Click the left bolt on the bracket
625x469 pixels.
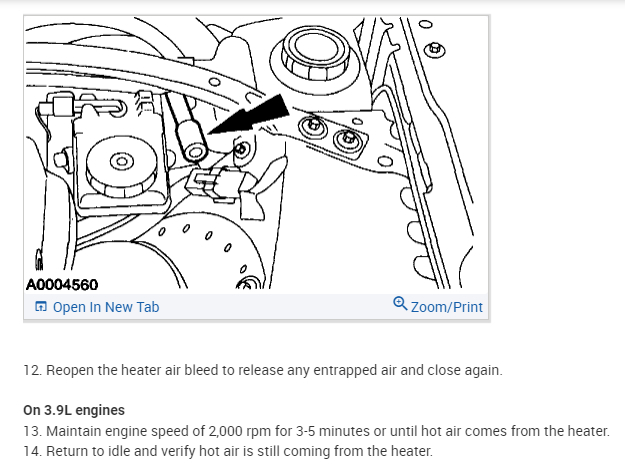pyautogui.click(x=313, y=126)
